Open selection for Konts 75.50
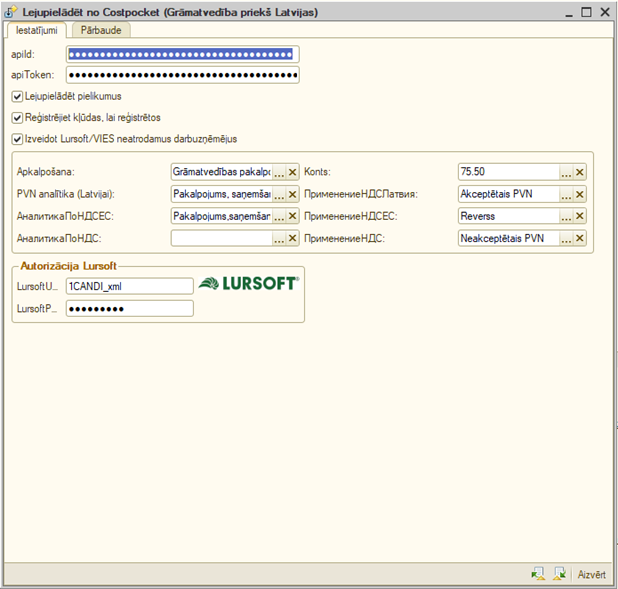Viewport: 618px width, 589px height. coord(566,172)
